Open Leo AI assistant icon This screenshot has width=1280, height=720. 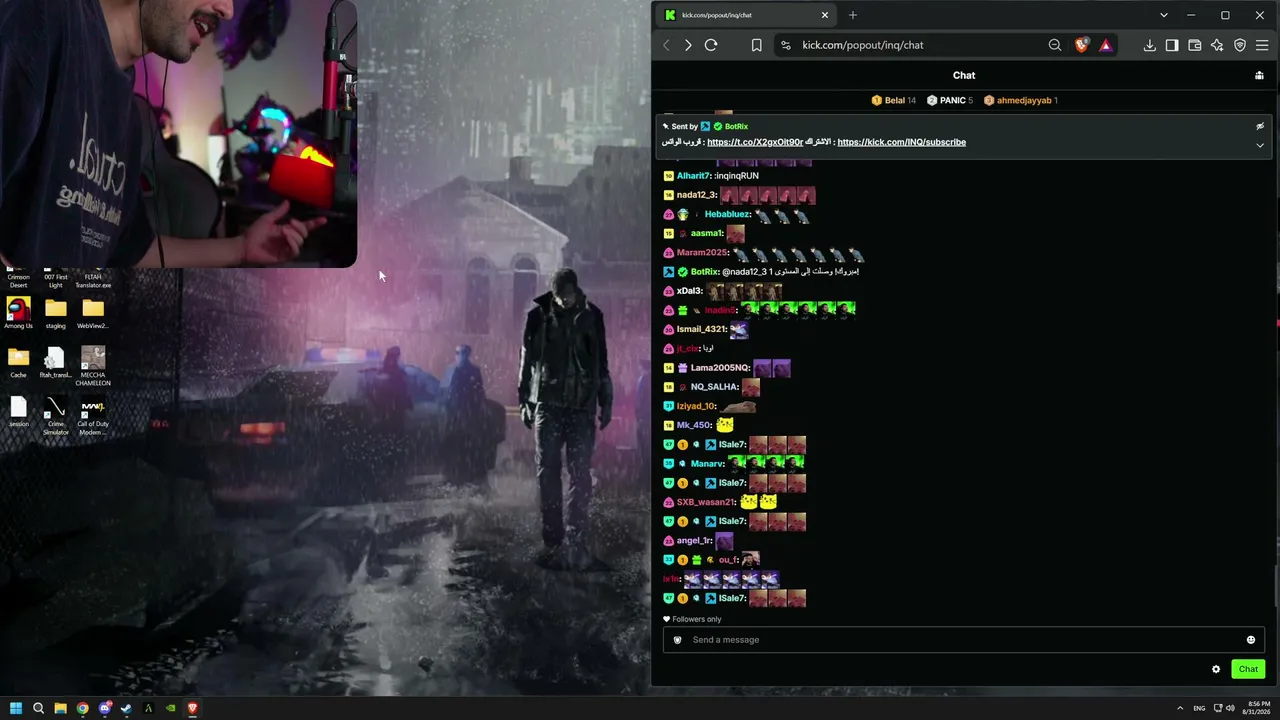pos(1217,45)
